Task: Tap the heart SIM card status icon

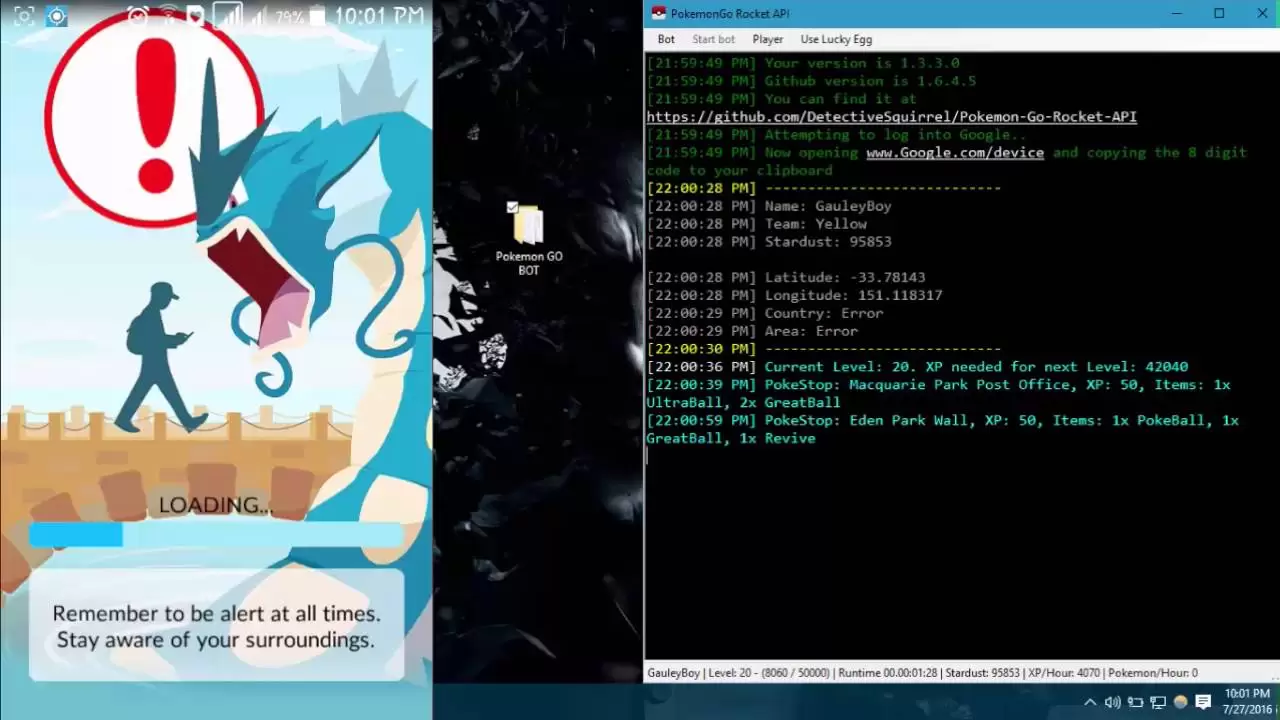Action: coord(196,16)
